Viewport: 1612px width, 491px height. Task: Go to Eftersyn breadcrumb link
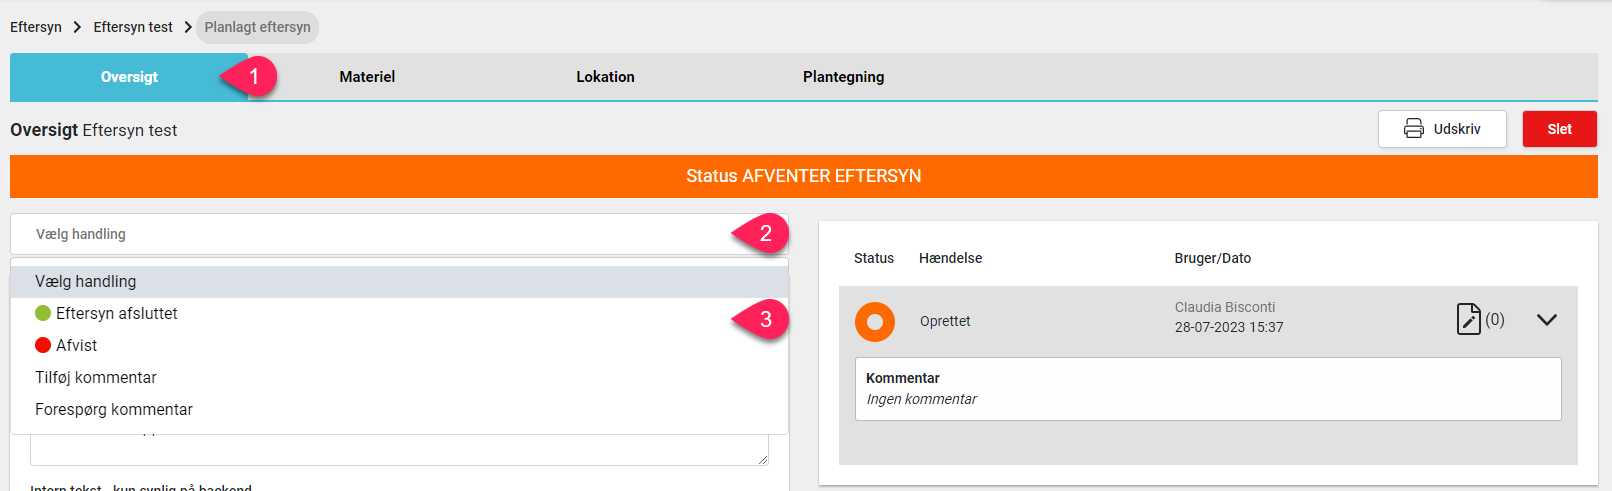pyautogui.click(x=36, y=27)
